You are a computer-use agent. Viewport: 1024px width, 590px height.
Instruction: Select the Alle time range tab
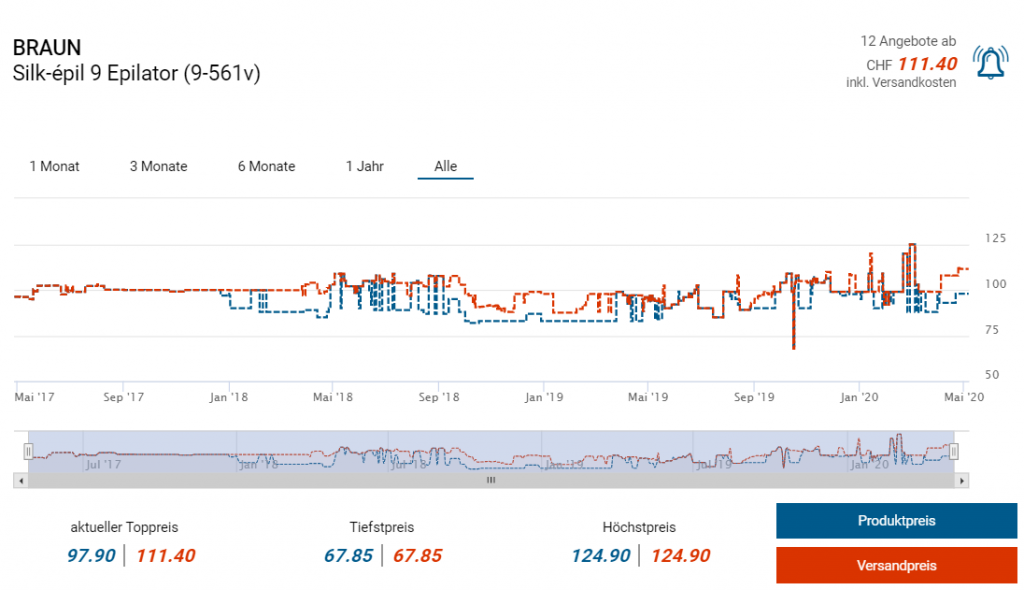coord(445,166)
